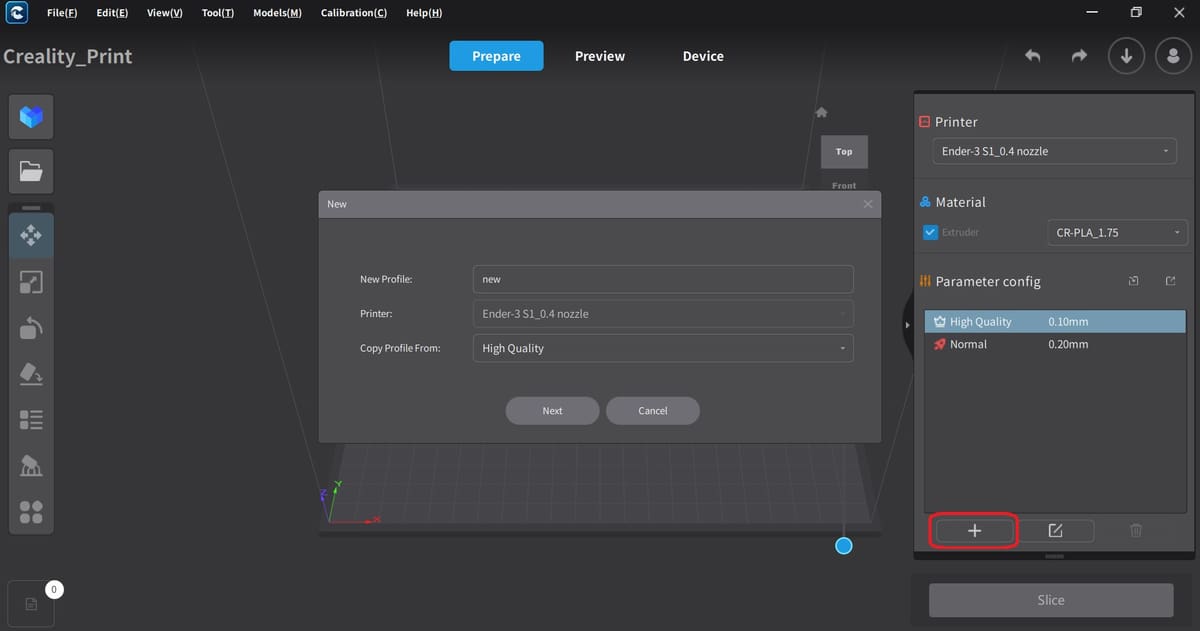Click the Material section heading

960,202
